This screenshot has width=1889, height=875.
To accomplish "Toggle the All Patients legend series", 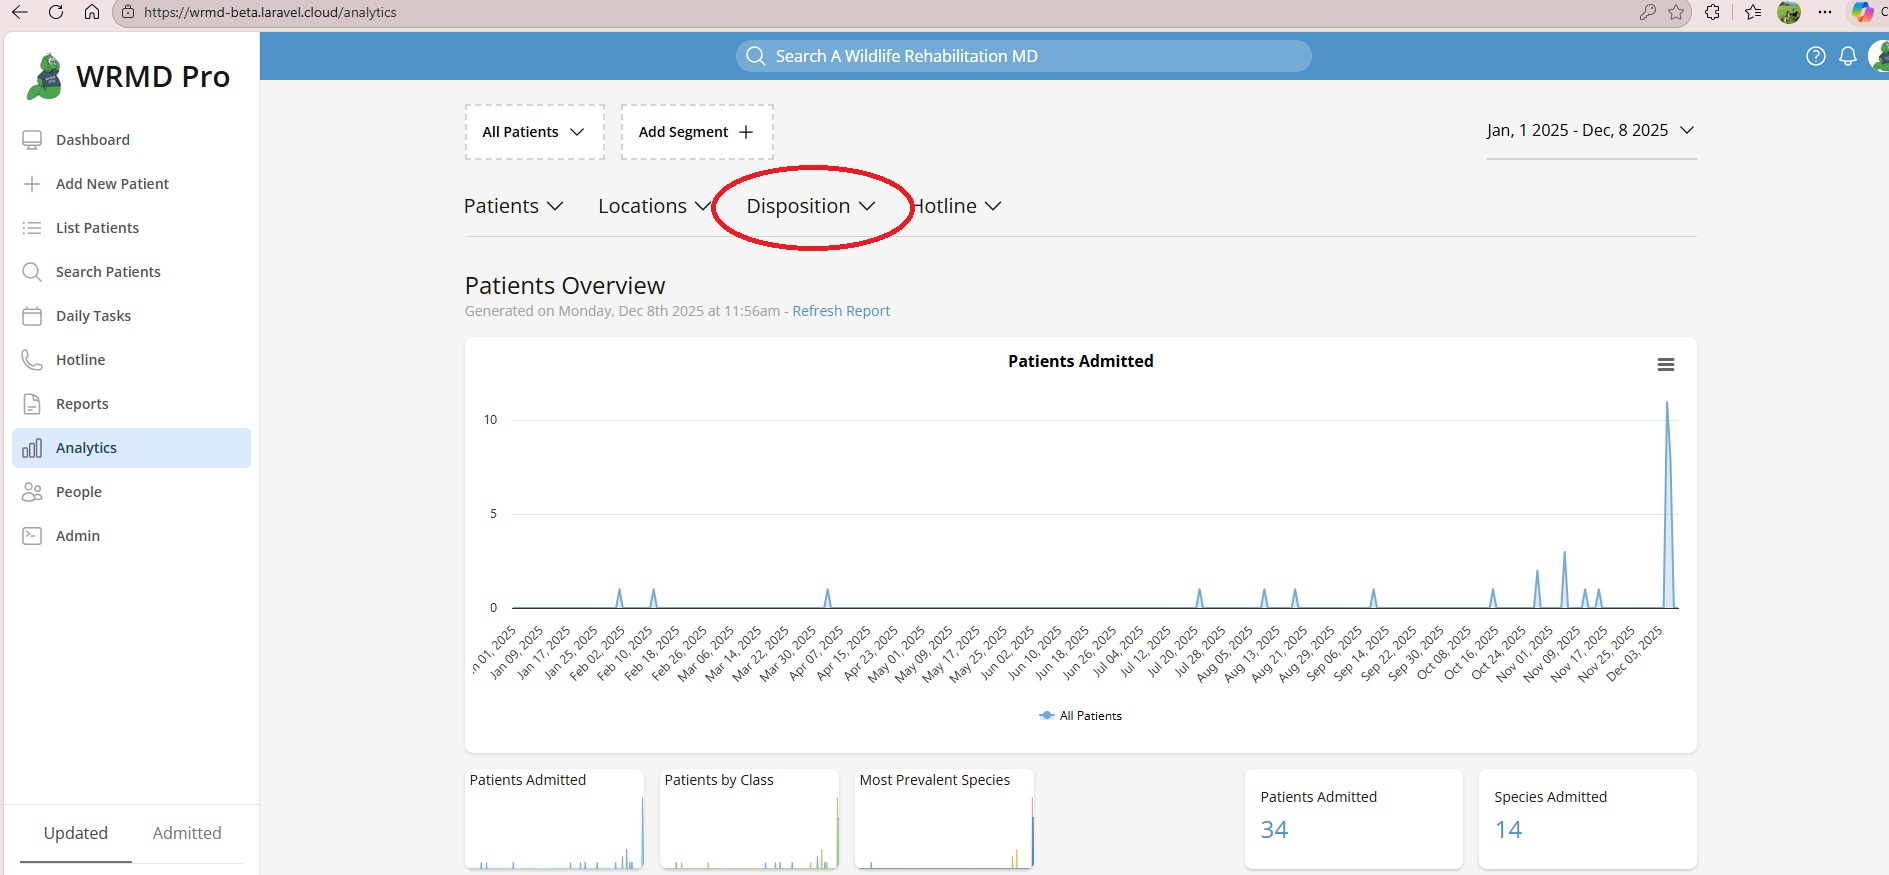I will 1080,716.
